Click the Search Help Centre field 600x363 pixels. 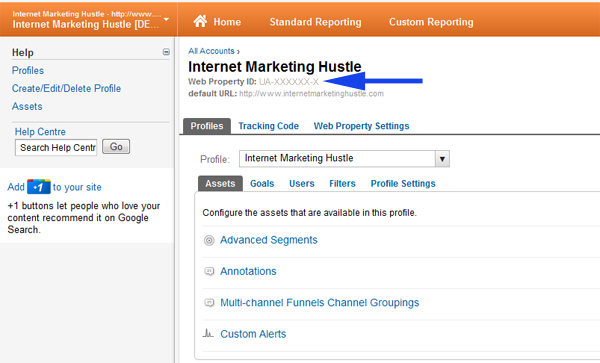(x=56, y=147)
